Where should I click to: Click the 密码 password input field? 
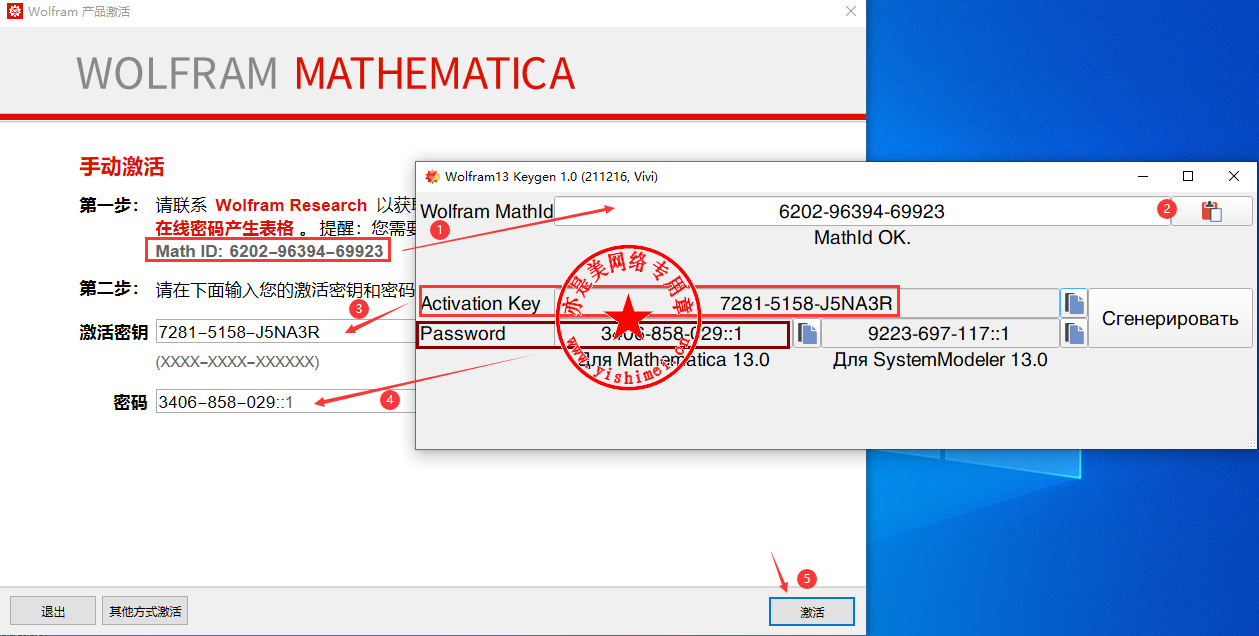tap(285, 403)
